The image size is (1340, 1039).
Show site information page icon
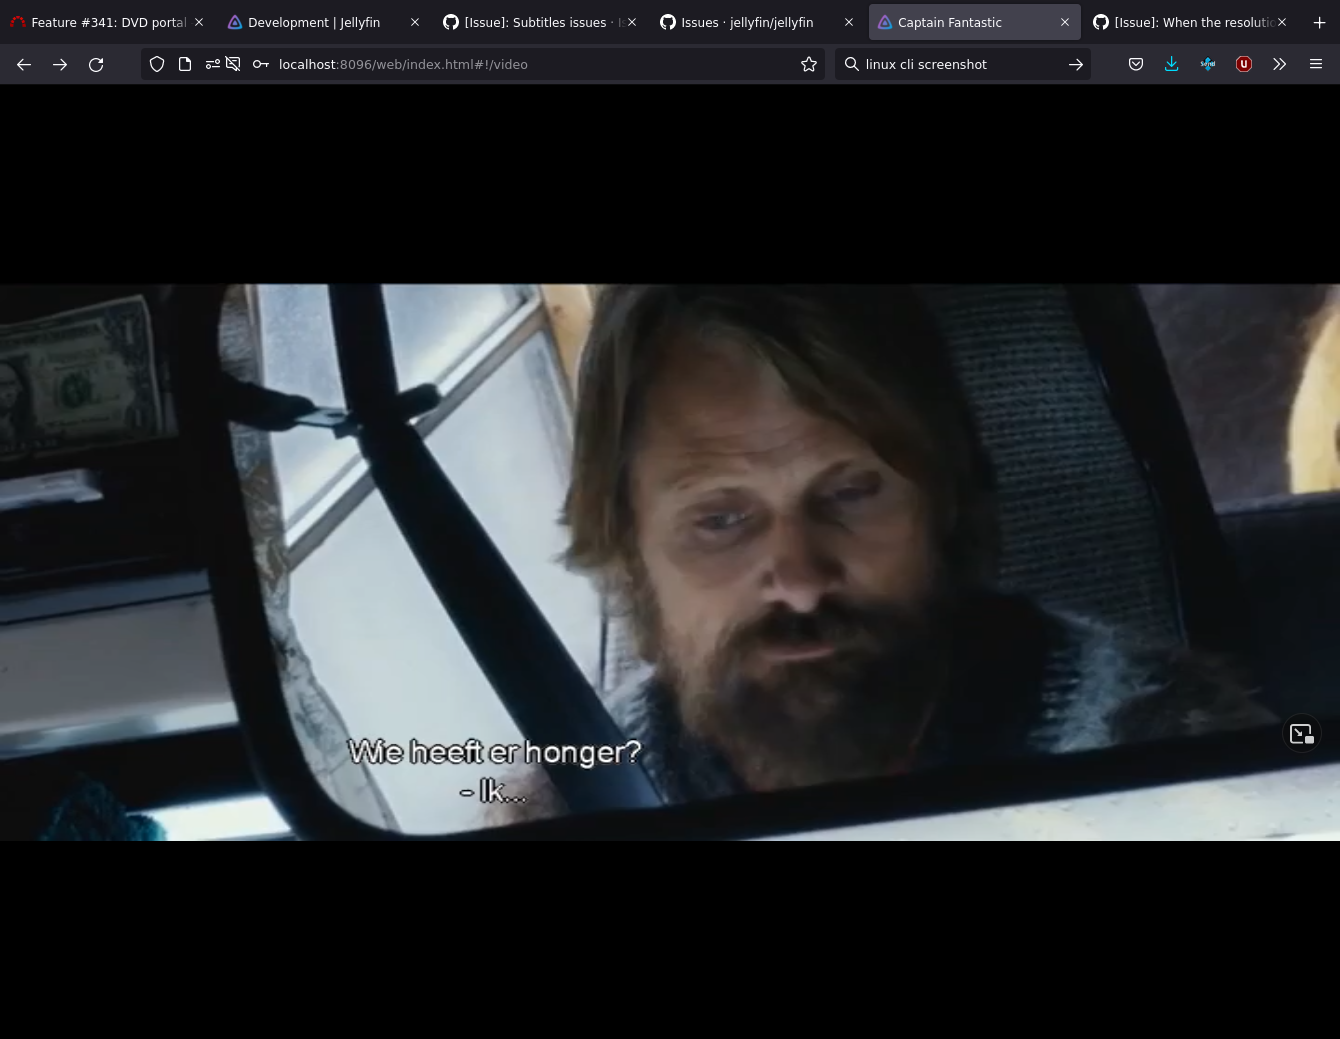click(x=185, y=64)
